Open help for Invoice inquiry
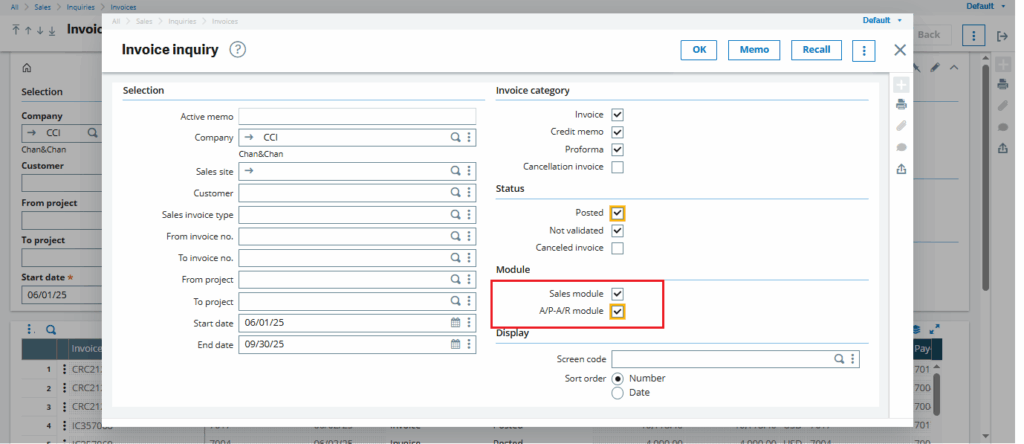 (238, 50)
